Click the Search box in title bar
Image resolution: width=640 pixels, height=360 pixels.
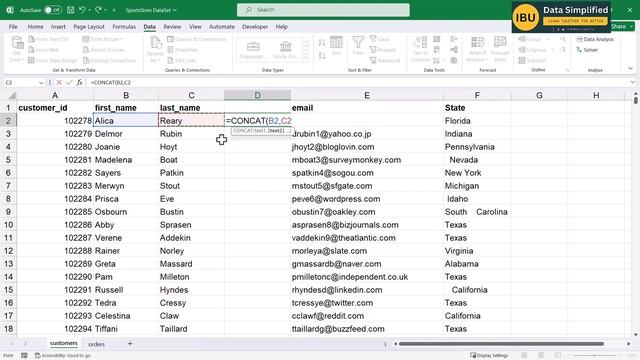click(x=323, y=10)
